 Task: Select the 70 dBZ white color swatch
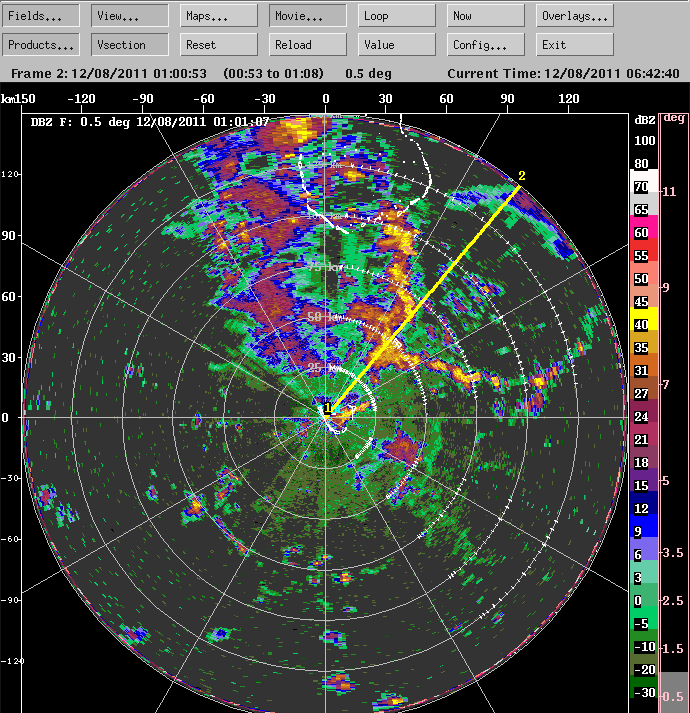pyautogui.click(x=644, y=181)
